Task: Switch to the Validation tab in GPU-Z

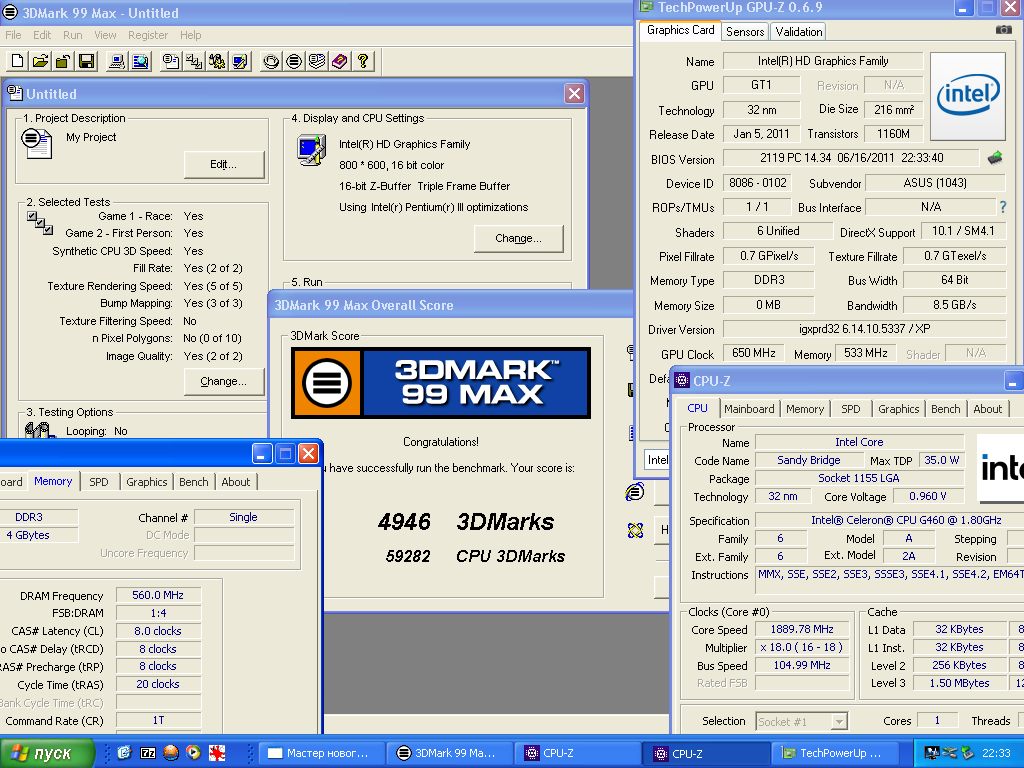Action: click(799, 31)
